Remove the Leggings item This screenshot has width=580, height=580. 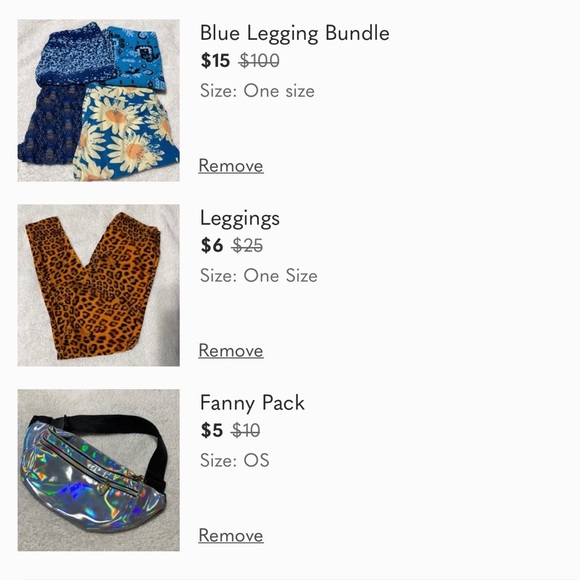pos(231,351)
